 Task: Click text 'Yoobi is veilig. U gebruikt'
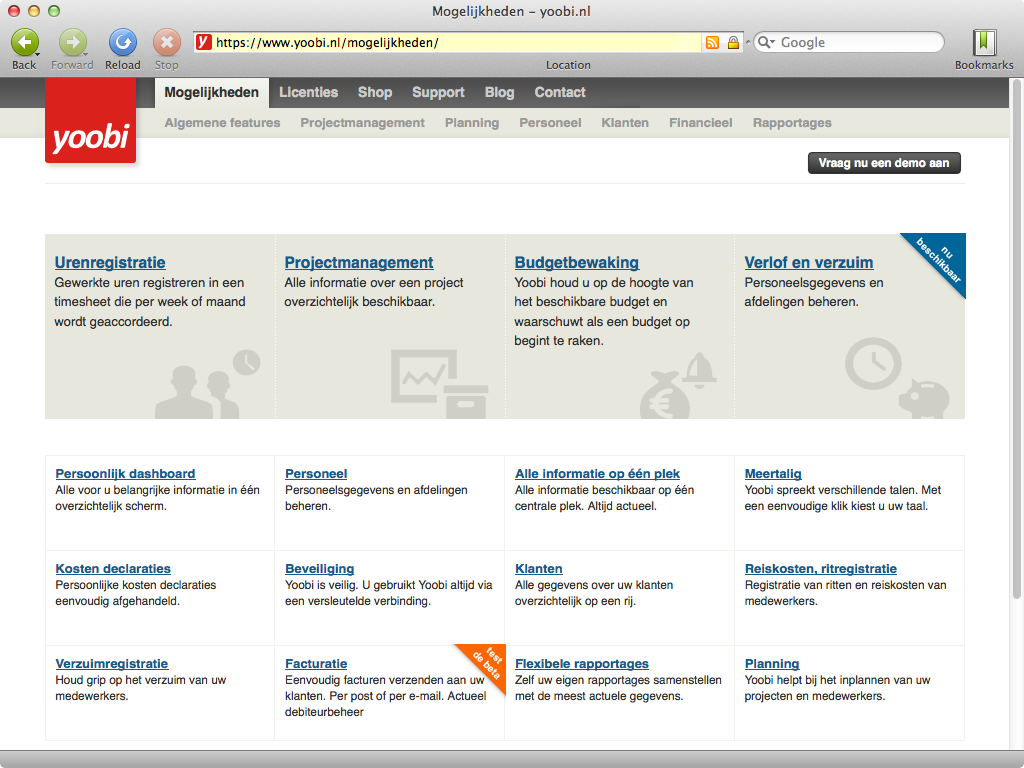350,584
